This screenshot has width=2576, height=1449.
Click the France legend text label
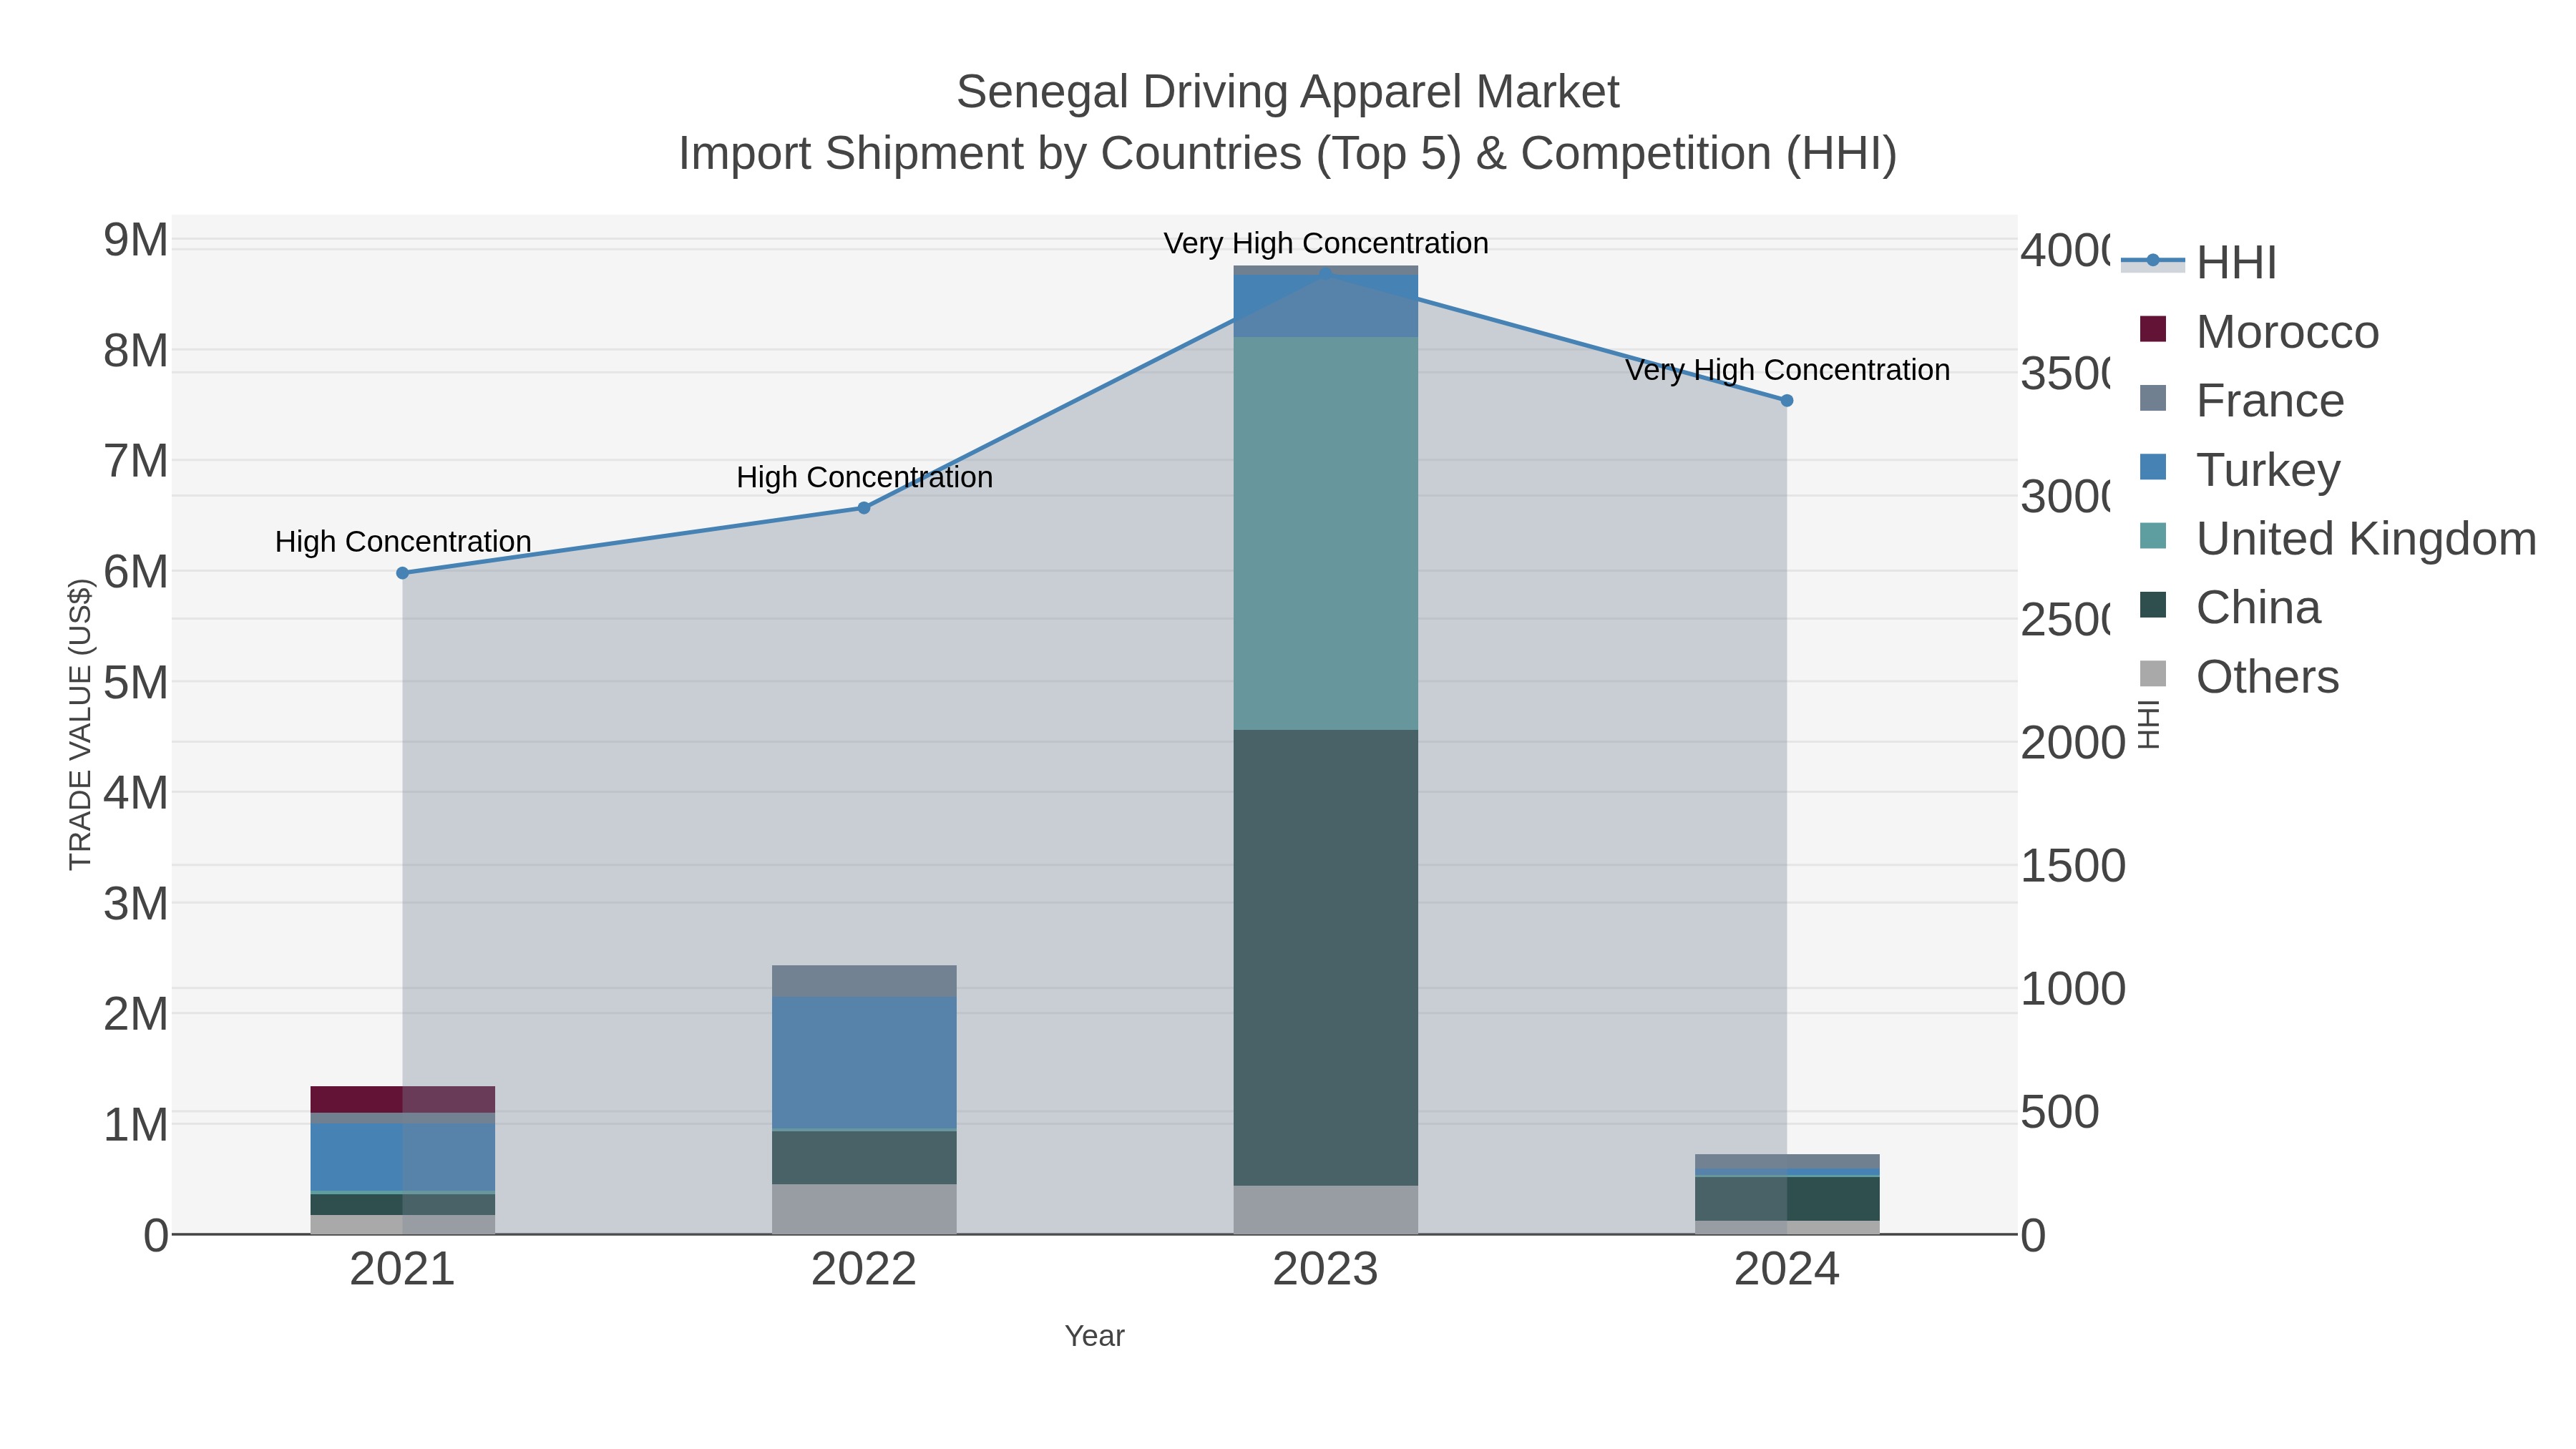tap(2271, 400)
